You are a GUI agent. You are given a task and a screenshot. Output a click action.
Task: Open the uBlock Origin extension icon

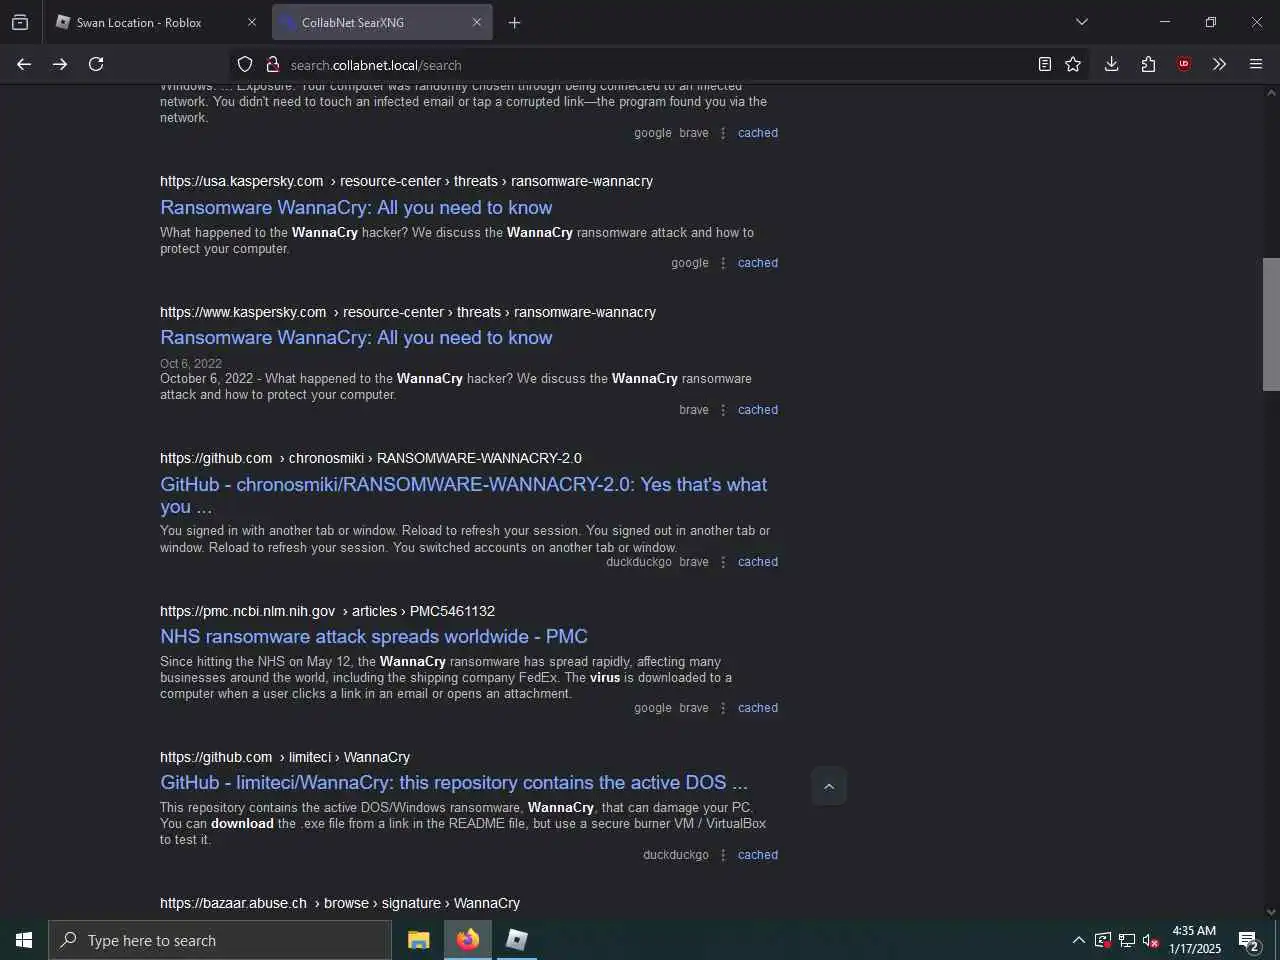pyautogui.click(x=1184, y=64)
